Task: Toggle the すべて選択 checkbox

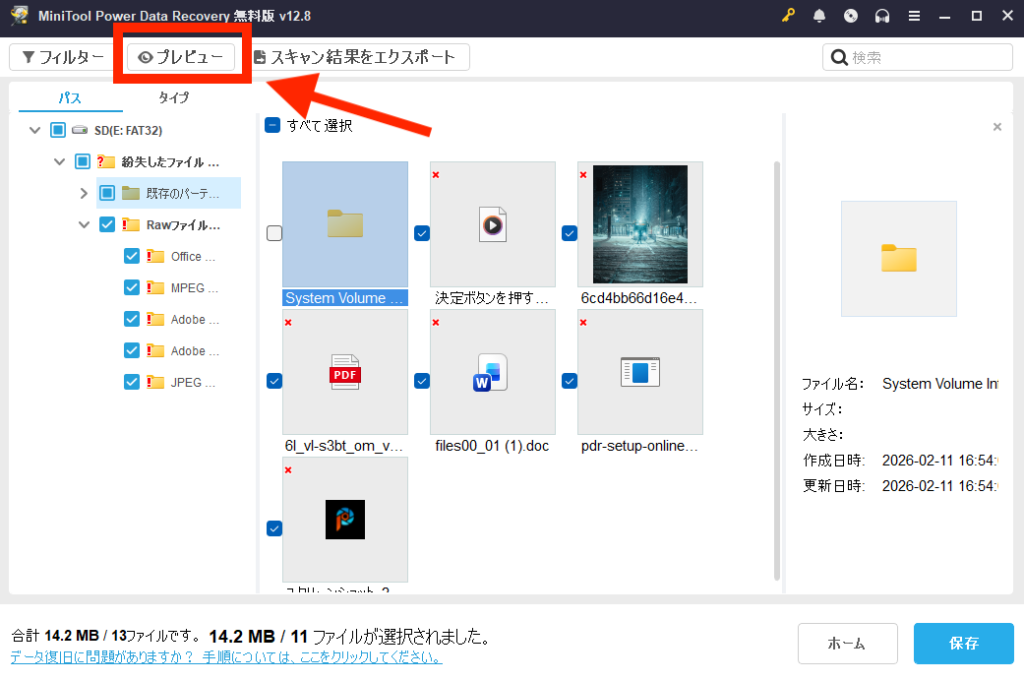Action: [x=273, y=125]
